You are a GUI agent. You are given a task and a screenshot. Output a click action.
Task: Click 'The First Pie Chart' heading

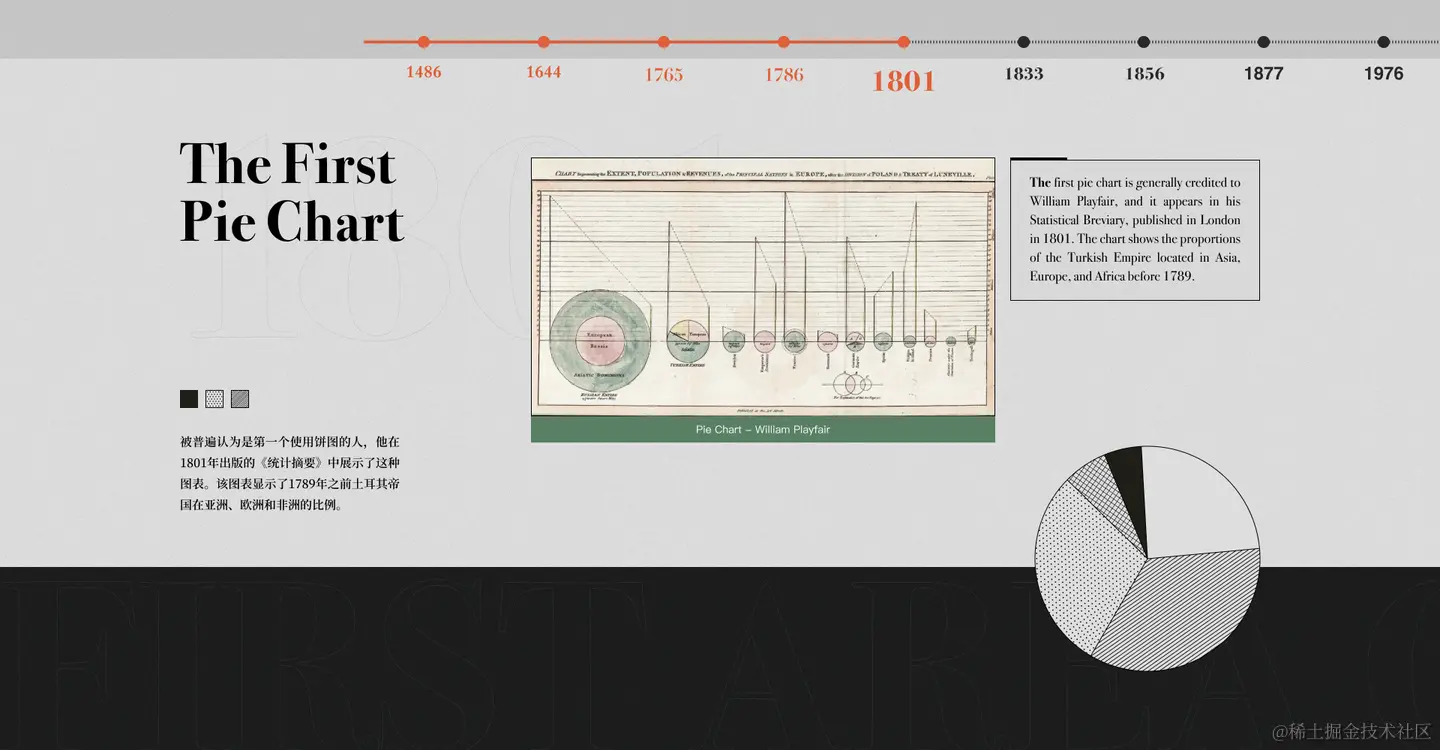pyautogui.click(x=291, y=192)
